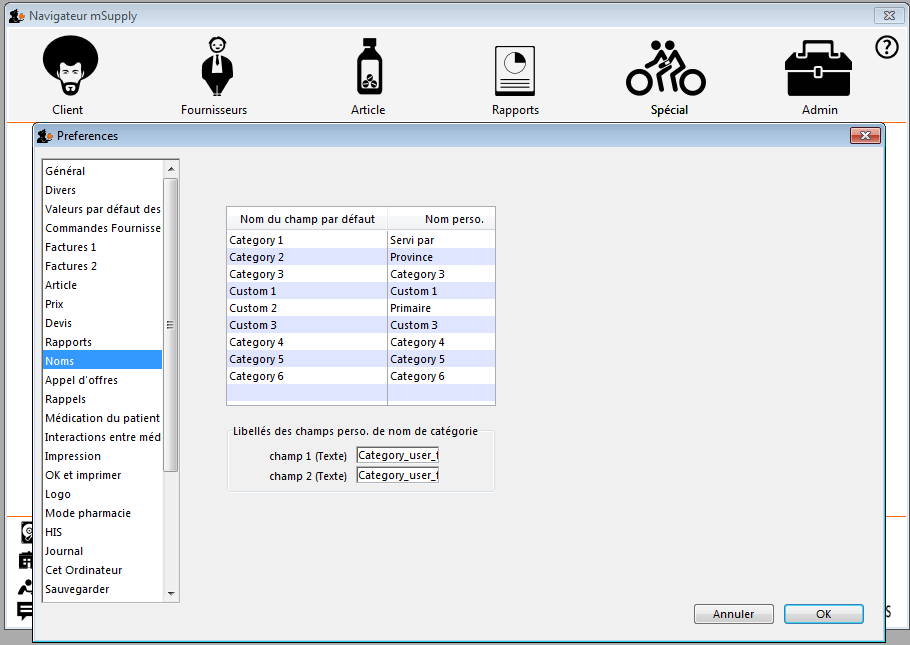Select the Prix preferences section
The height and width of the screenshot is (645, 910).
click(x=102, y=304)
